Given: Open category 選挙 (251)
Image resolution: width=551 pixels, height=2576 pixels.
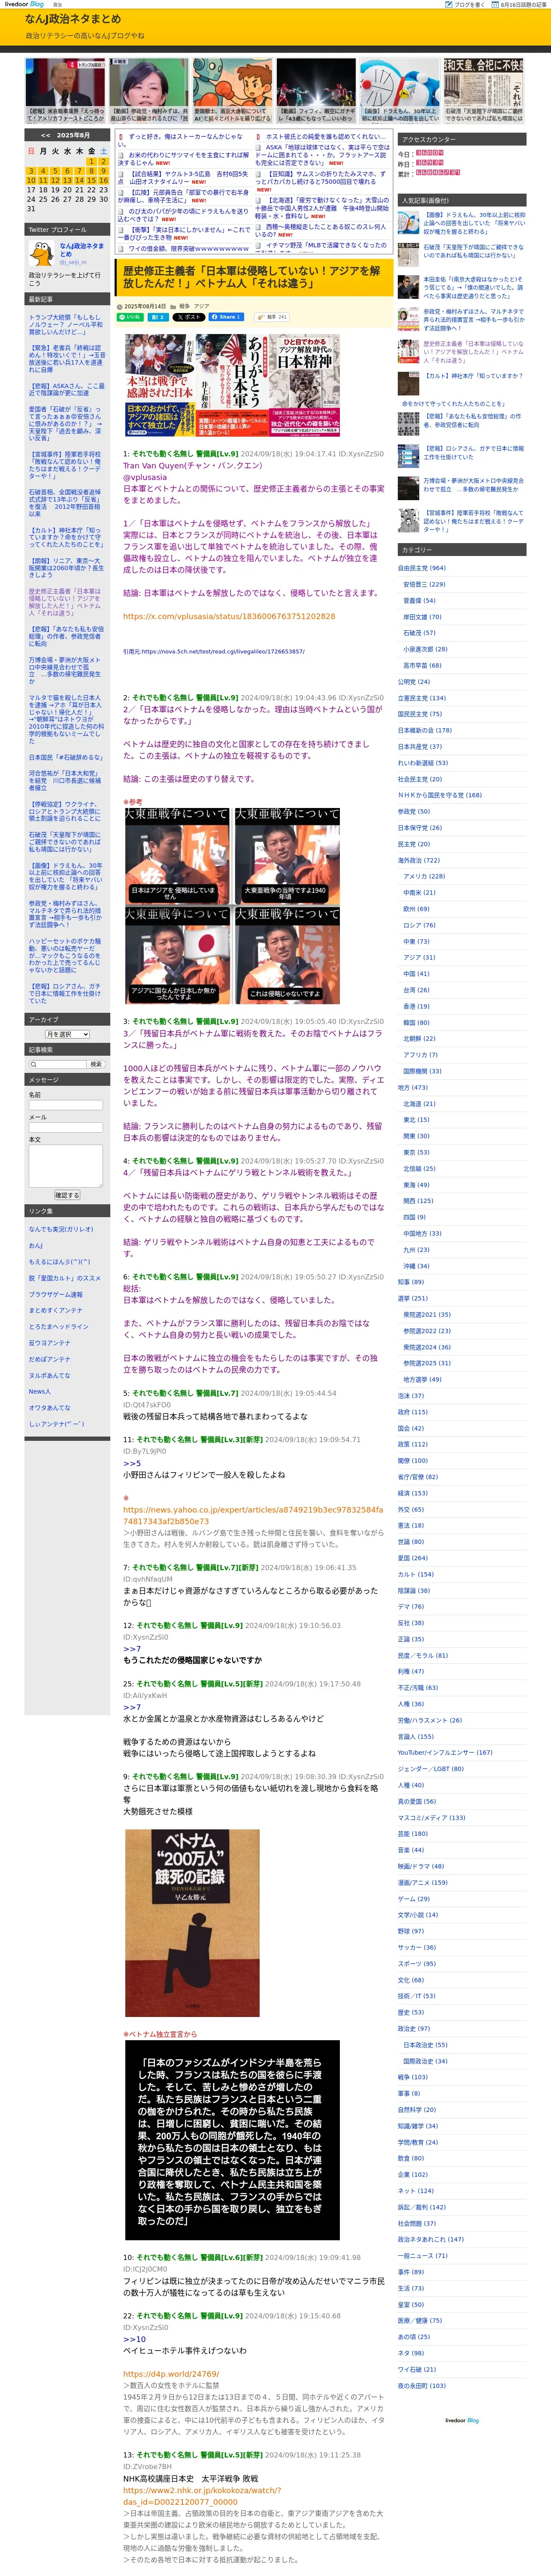Looking at the screenshot, I should point(412,1298).
